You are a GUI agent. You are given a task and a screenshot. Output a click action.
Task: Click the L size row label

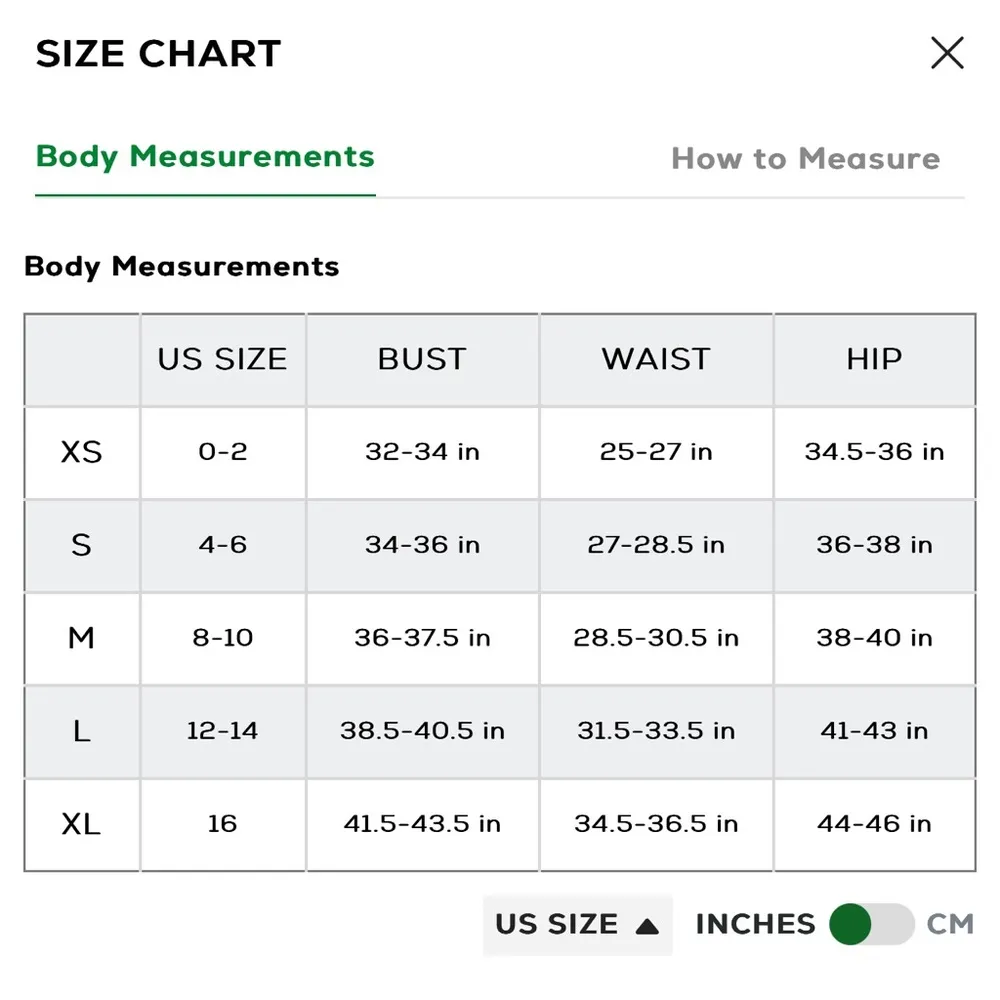pos(82,731)
